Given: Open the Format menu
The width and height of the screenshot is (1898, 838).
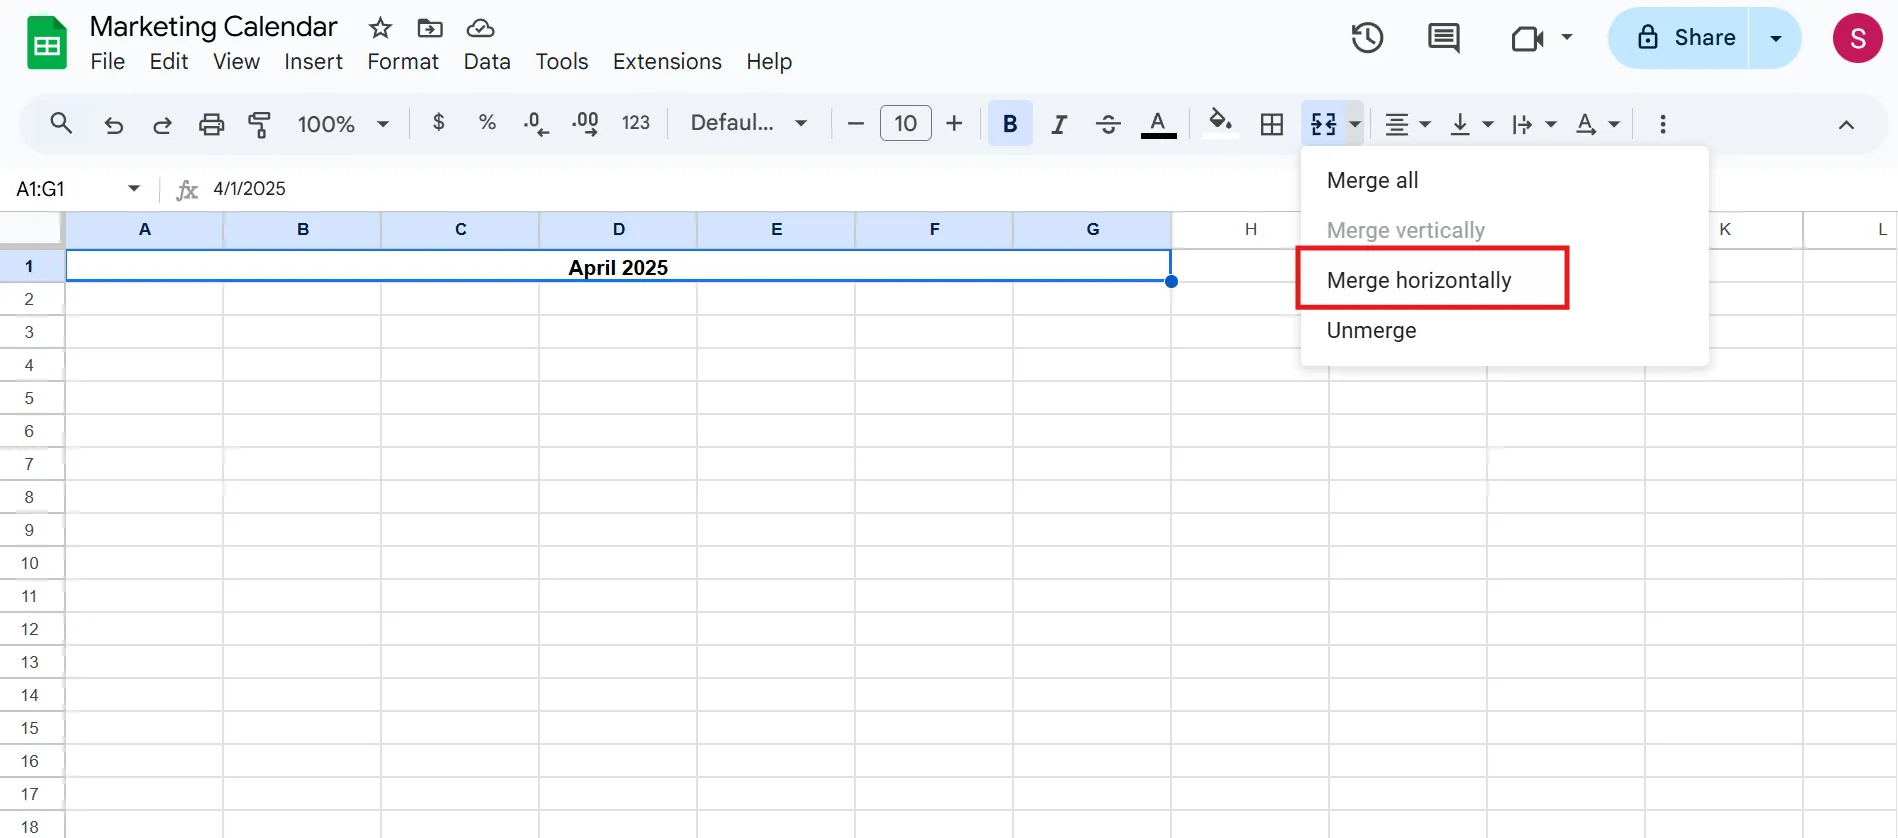Looking at the screenshot, I should [x=403, y=62].
